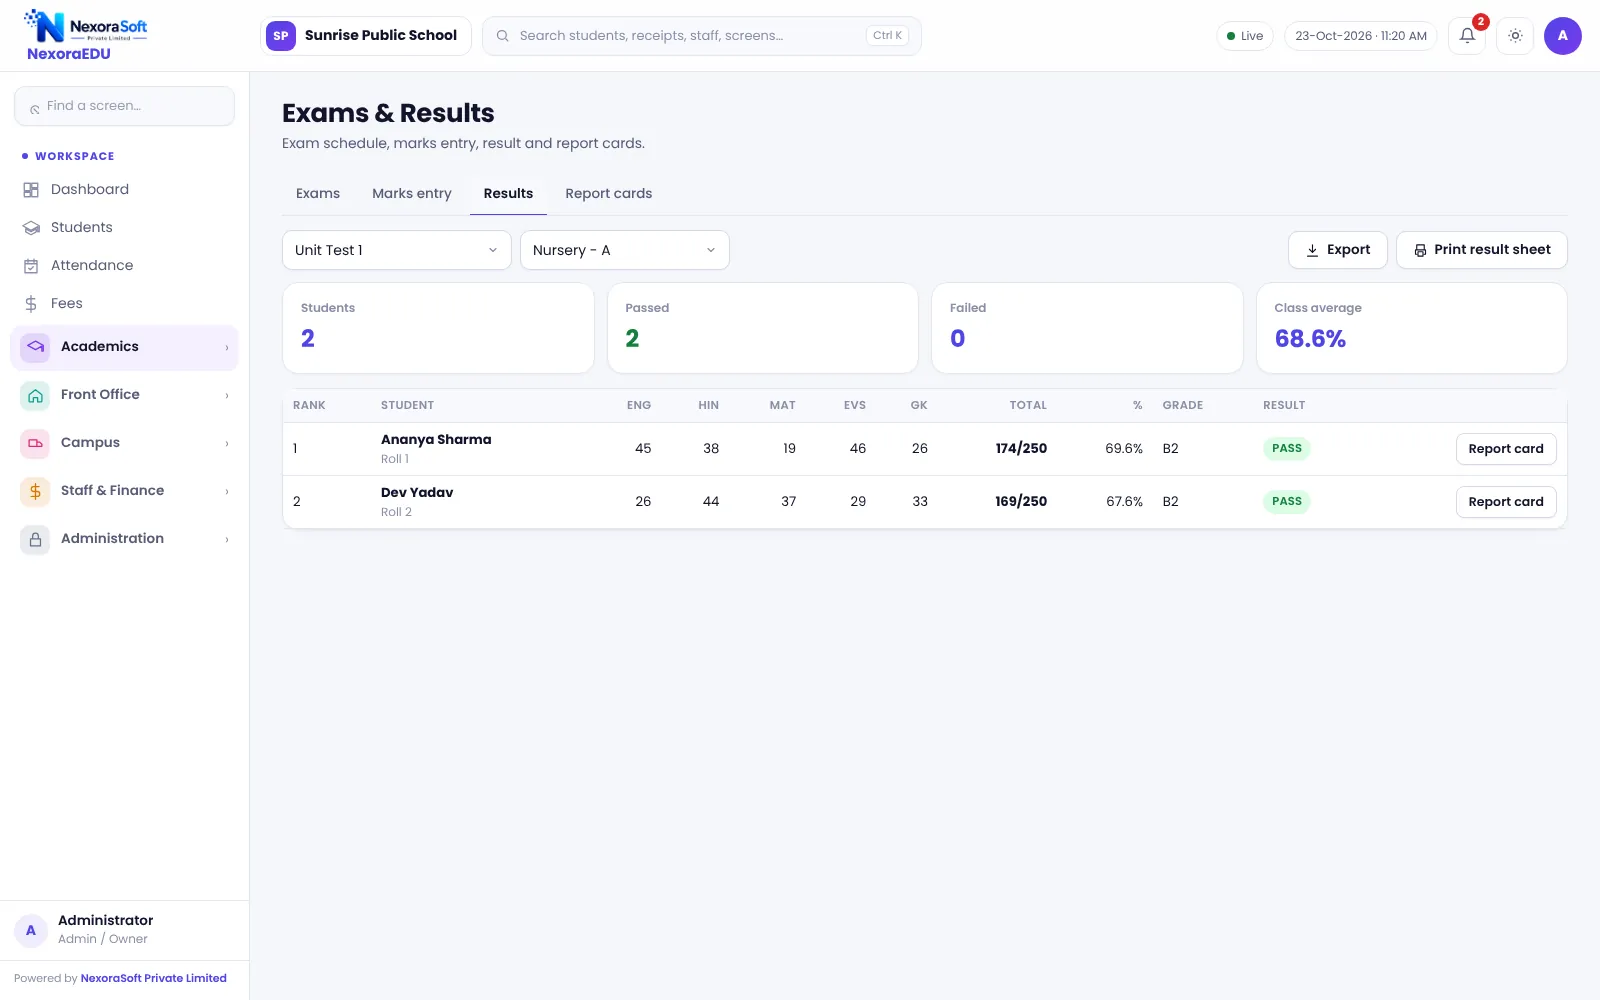Click the Administration lock icon
The width and height of the screenshot is (1600, 1000).
coord(35,539)
